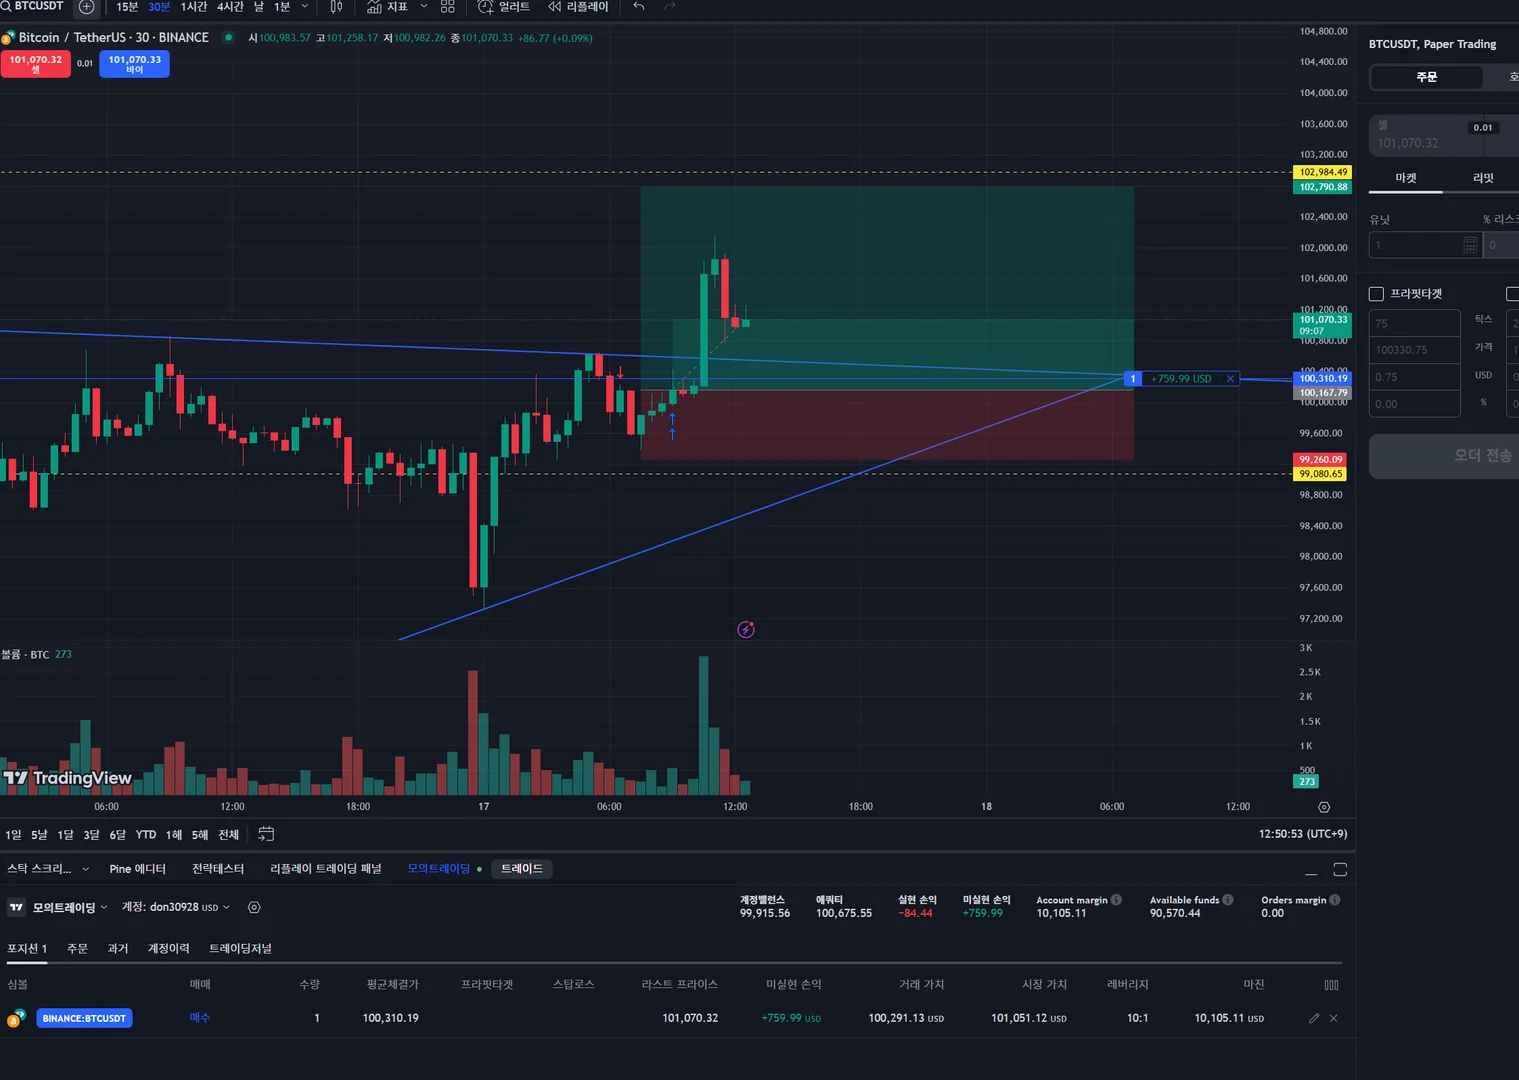Viewport: 1519px width, 1080px height.
Task: Switch to the 트레이딩저널 tab
Action: [240, 949]
